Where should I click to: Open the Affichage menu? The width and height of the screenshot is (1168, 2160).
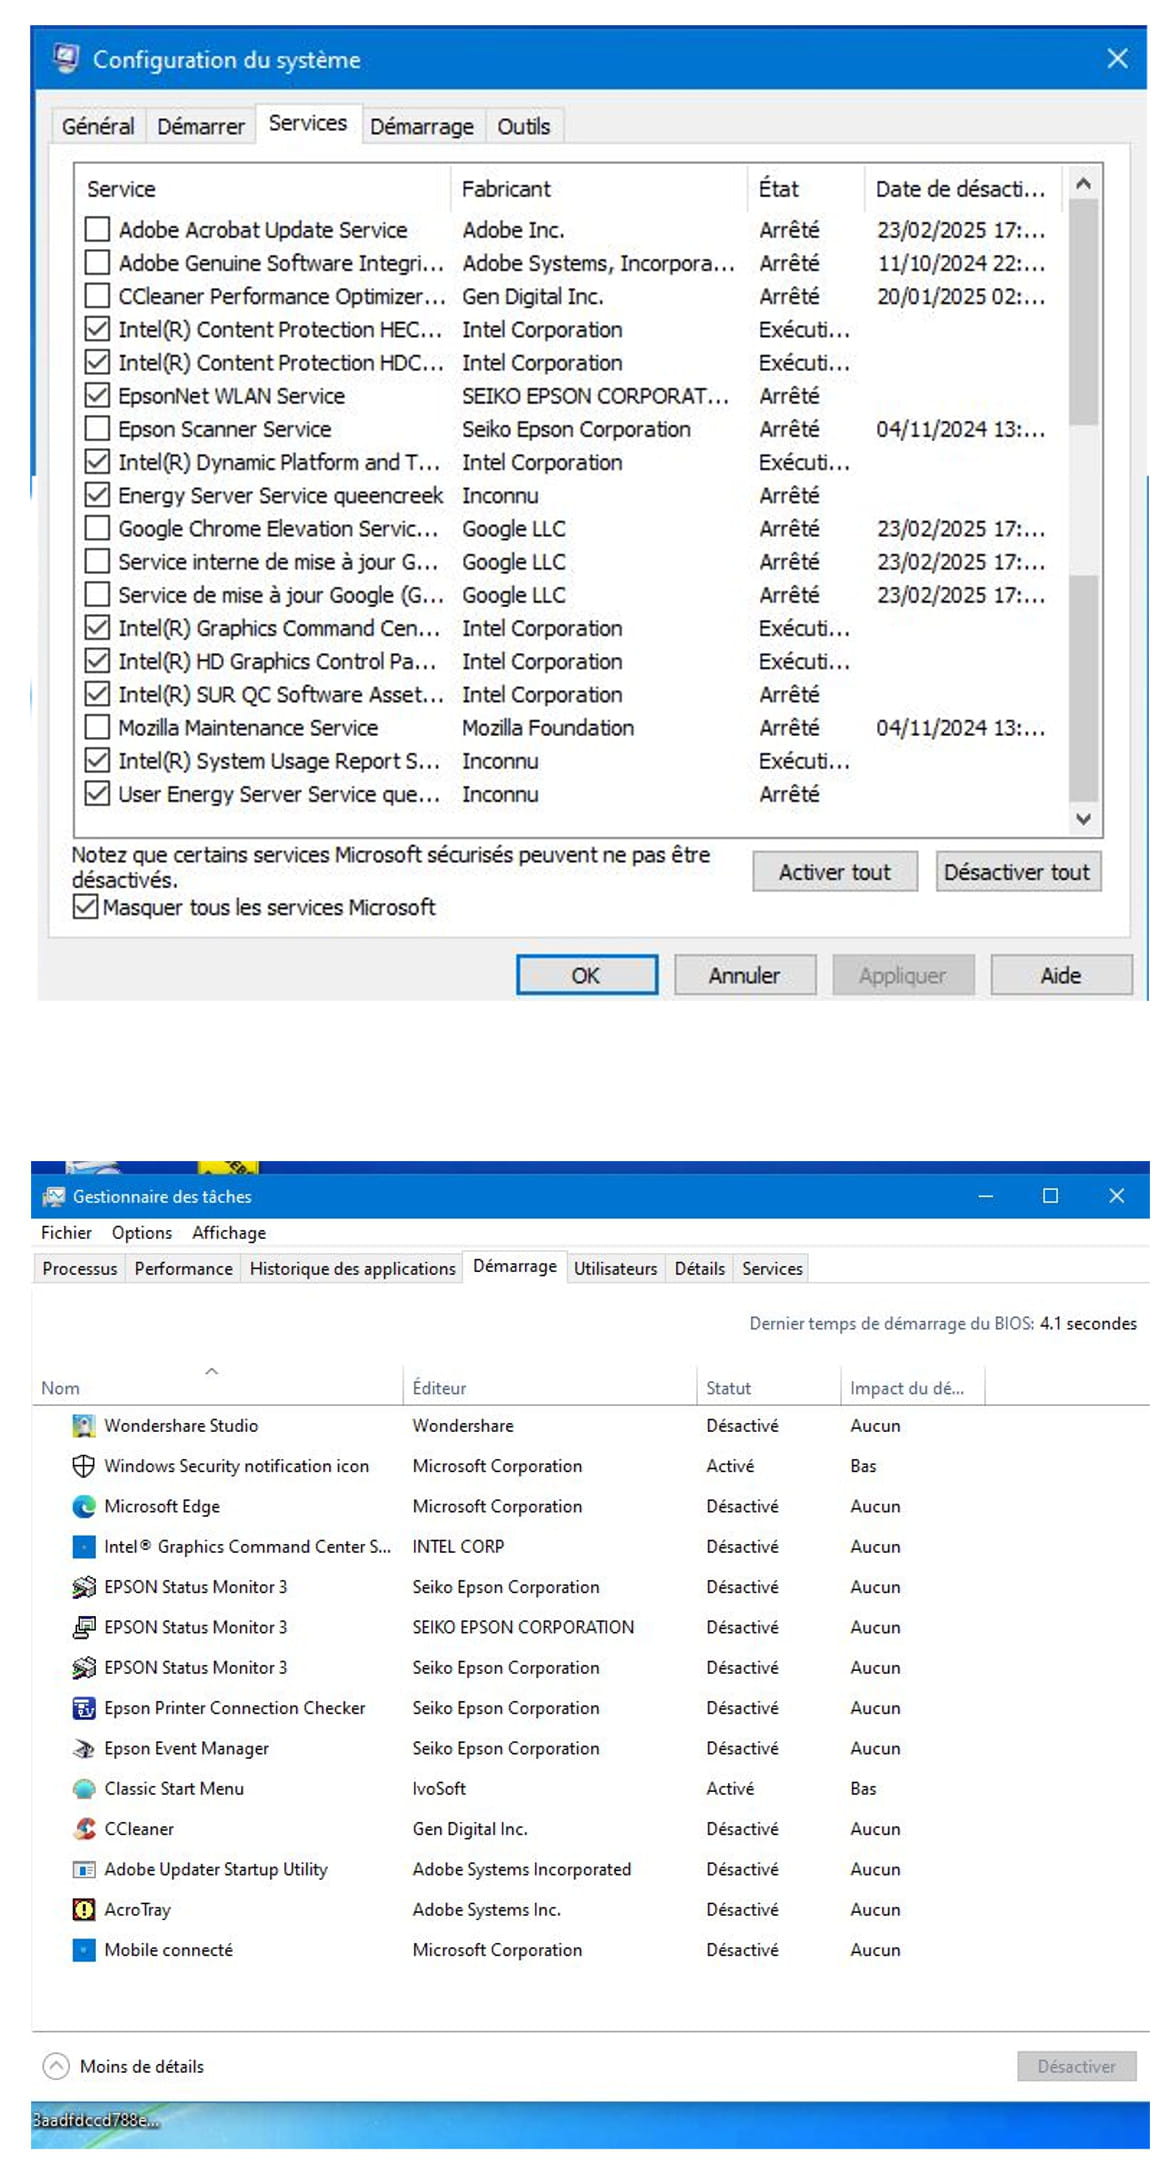(x=229, y=1232)
